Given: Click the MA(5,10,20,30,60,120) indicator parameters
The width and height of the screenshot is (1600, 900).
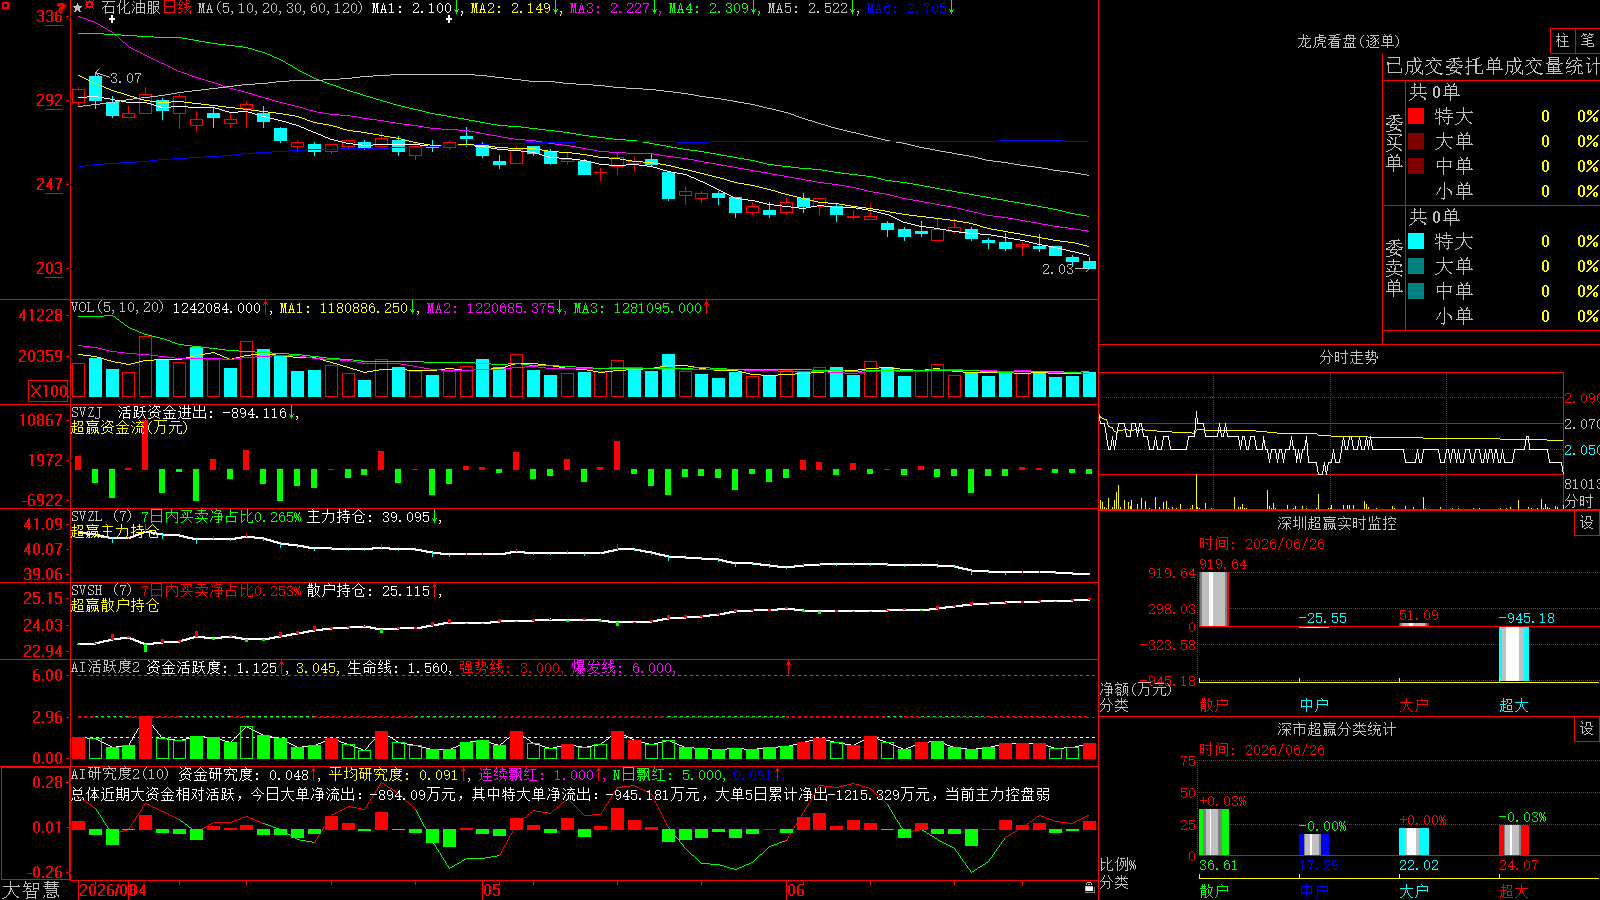Looking at the screenshot, I should click(x=280, y=8).
